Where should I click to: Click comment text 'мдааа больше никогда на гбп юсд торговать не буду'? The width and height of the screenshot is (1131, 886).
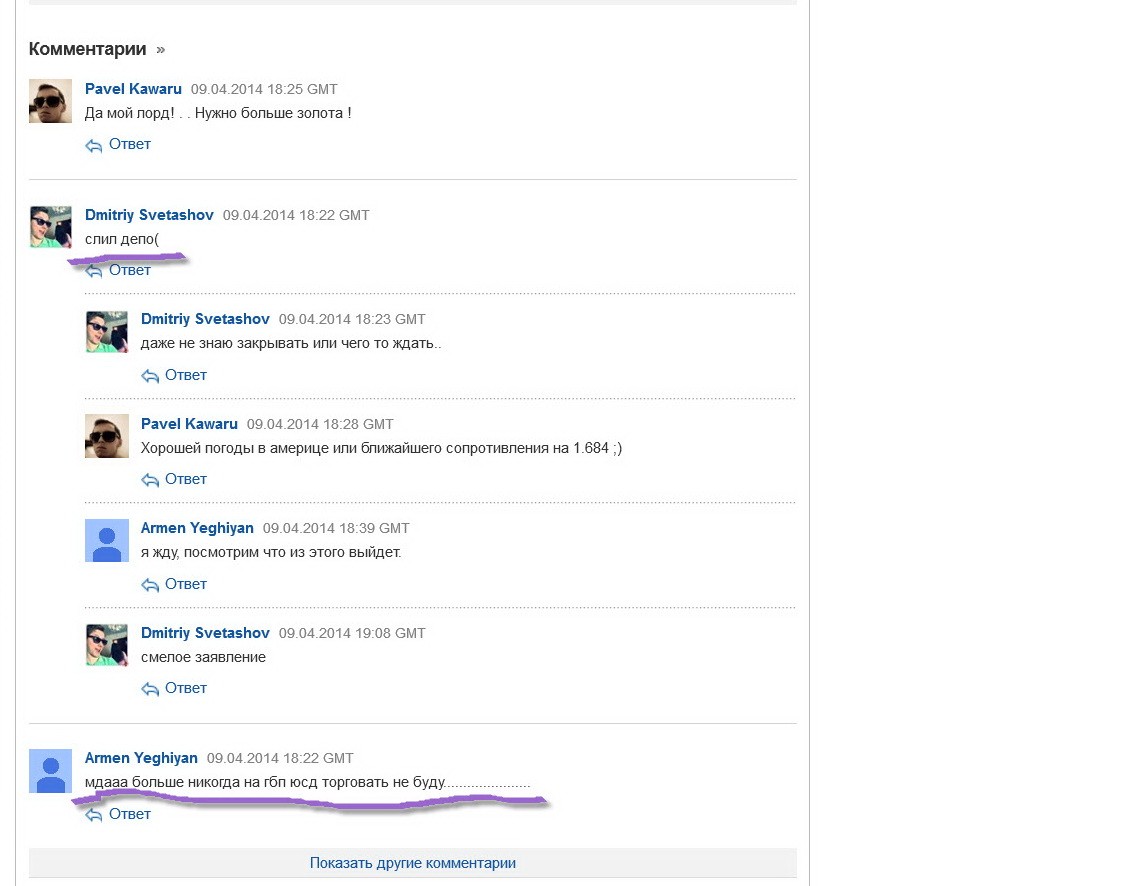[265, 782]
